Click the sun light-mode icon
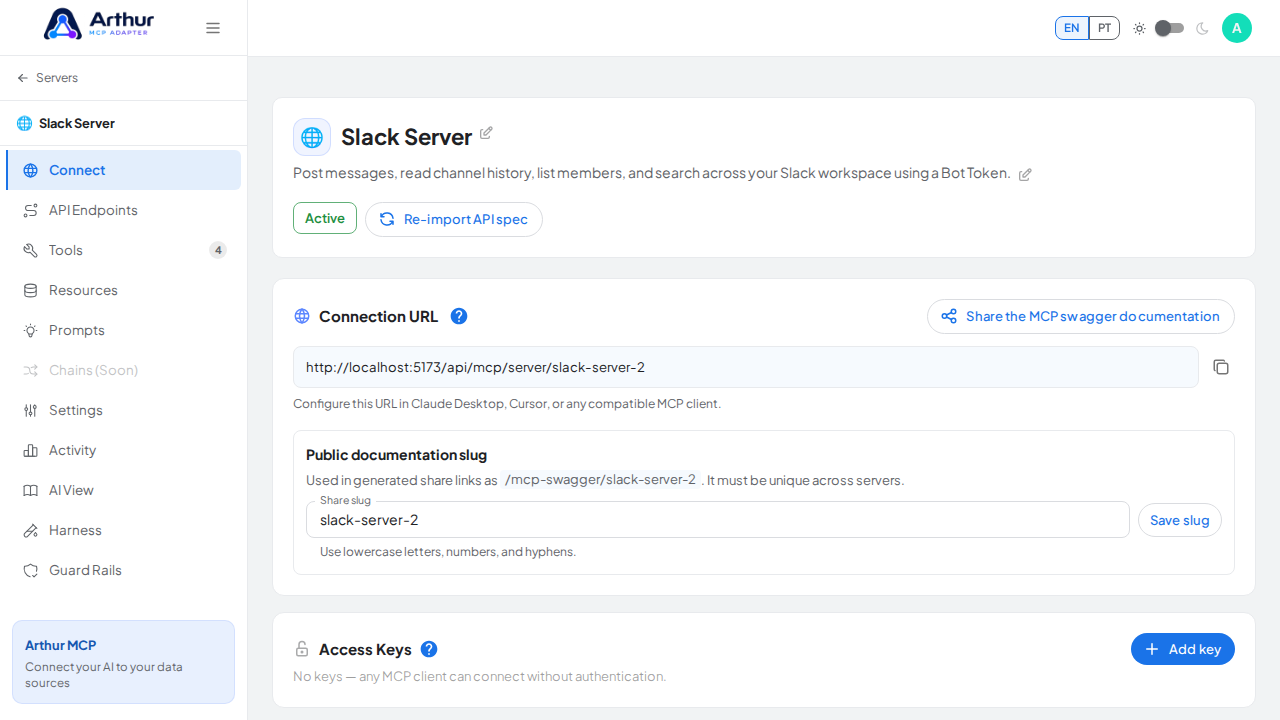 point(1139,28)
